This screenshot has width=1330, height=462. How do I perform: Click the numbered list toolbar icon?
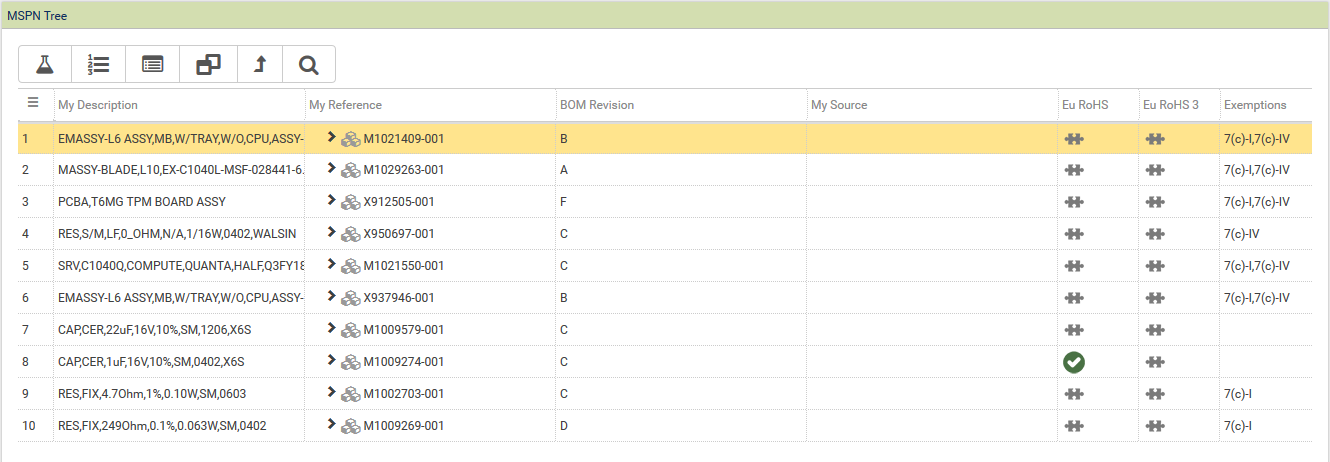[x=98, y=65]
